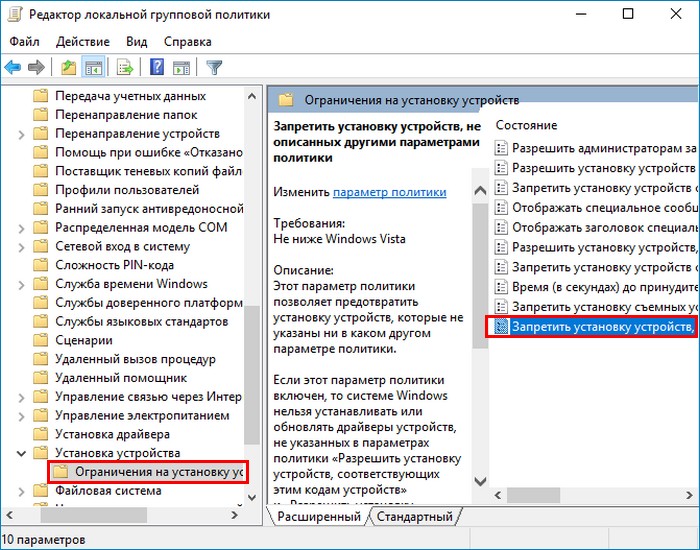Image resolution: width=700 pixels, height=550 pixels.
Task: Click the 'параметр политики' link
Action: coord(389,191)
